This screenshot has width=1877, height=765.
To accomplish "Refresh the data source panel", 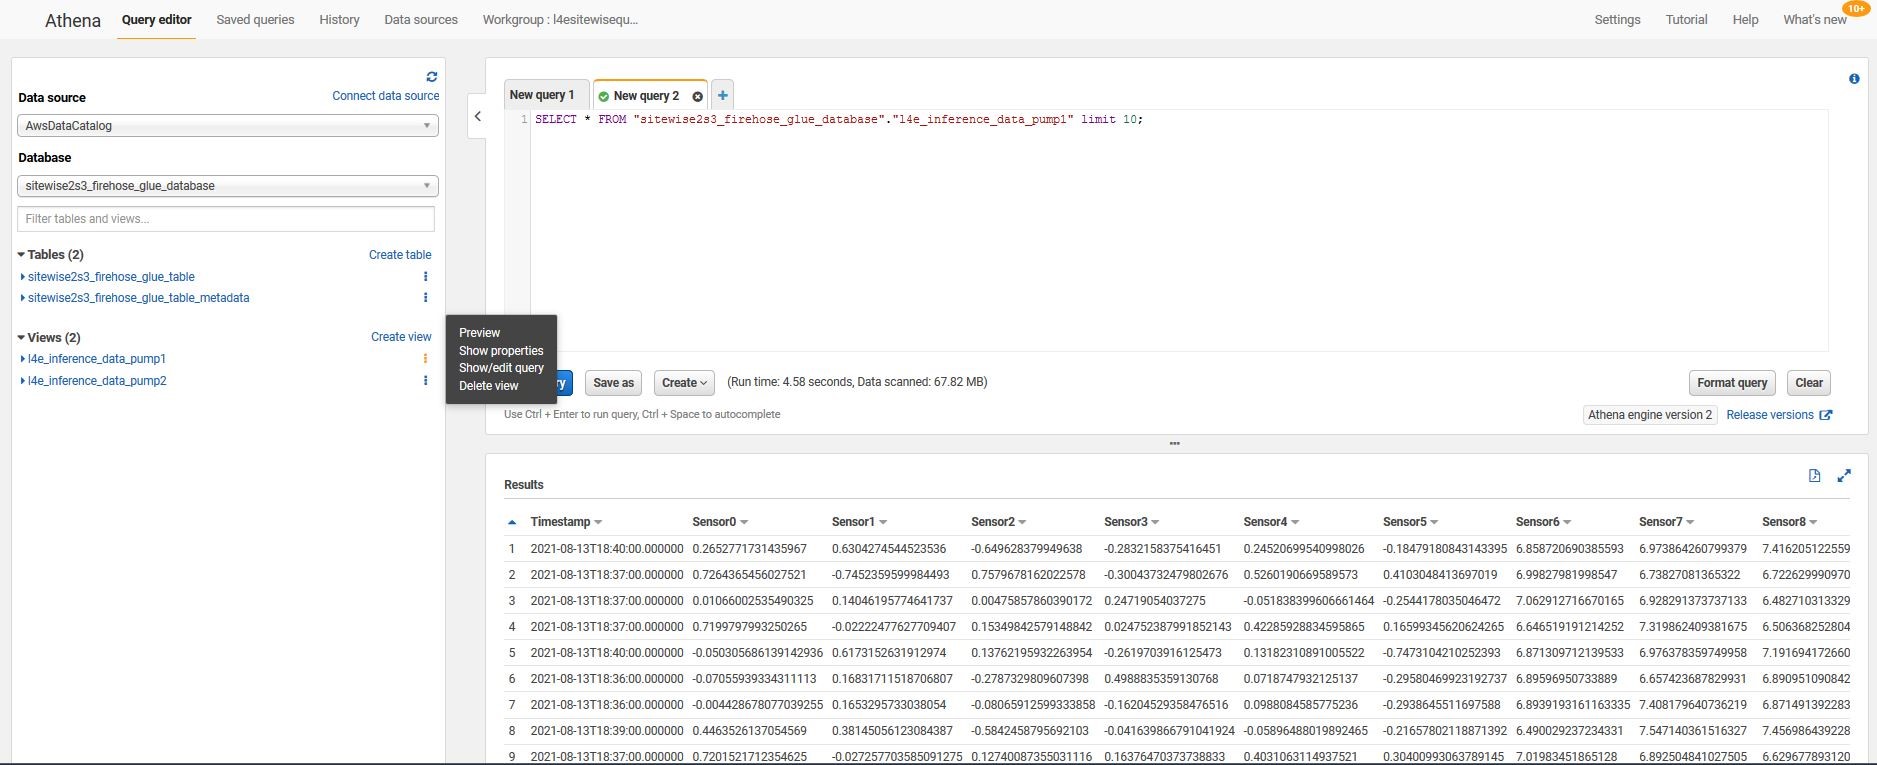I will [432, 77].
